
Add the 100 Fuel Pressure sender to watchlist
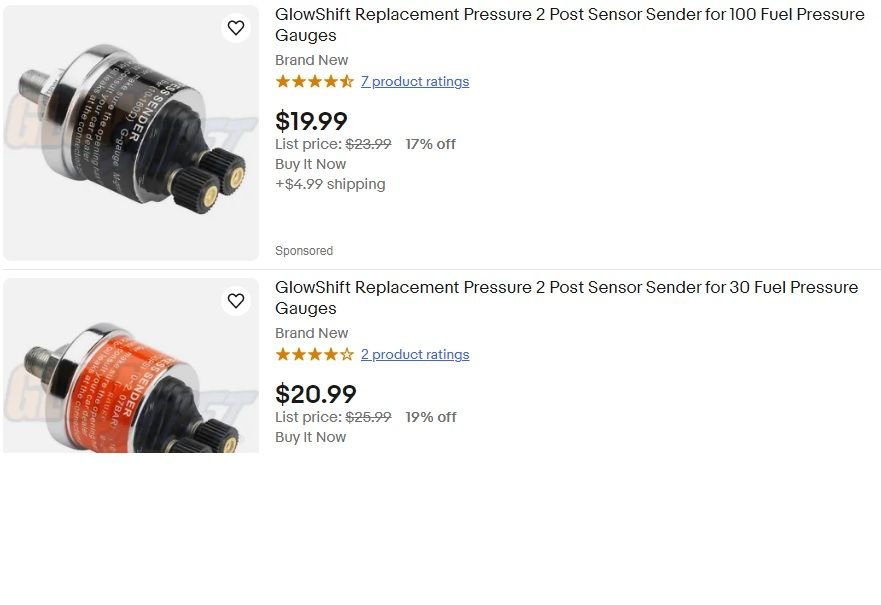(236, 28)
